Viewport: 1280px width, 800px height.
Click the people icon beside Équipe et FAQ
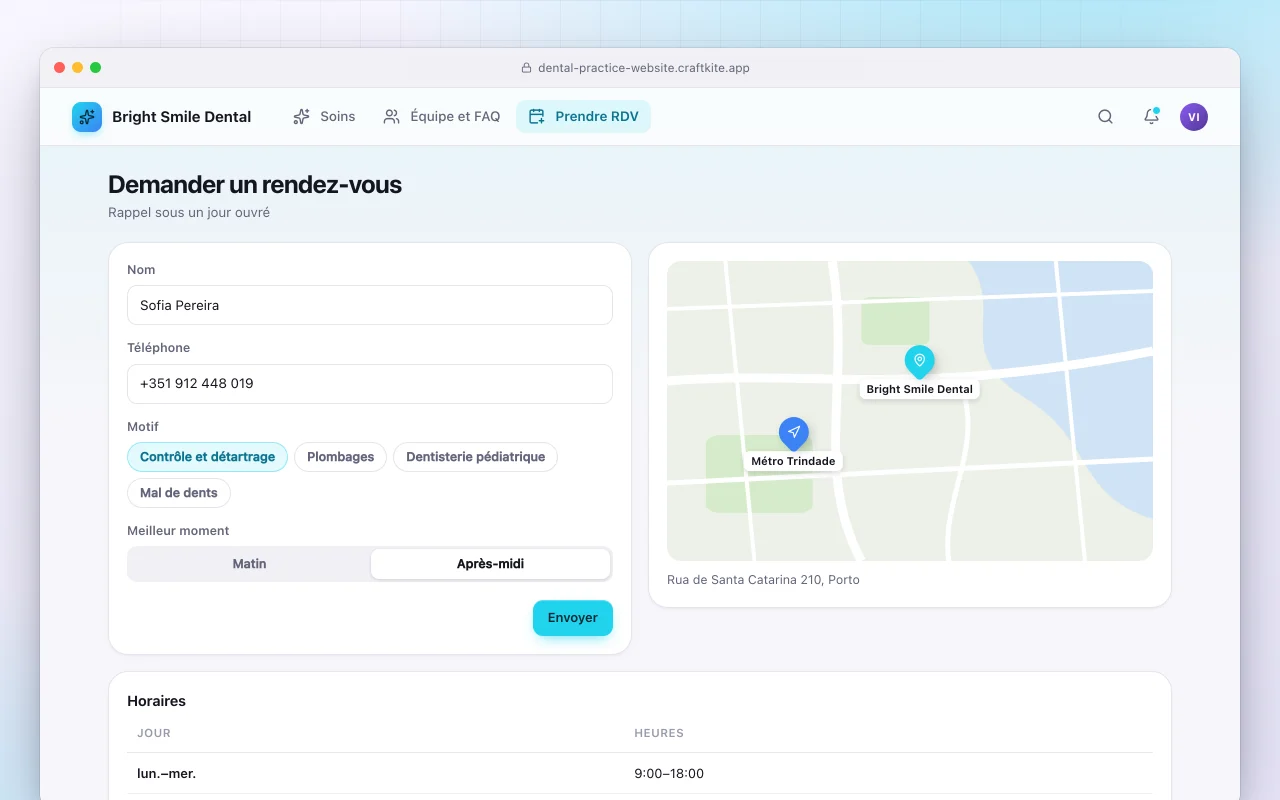pos(392,117)
